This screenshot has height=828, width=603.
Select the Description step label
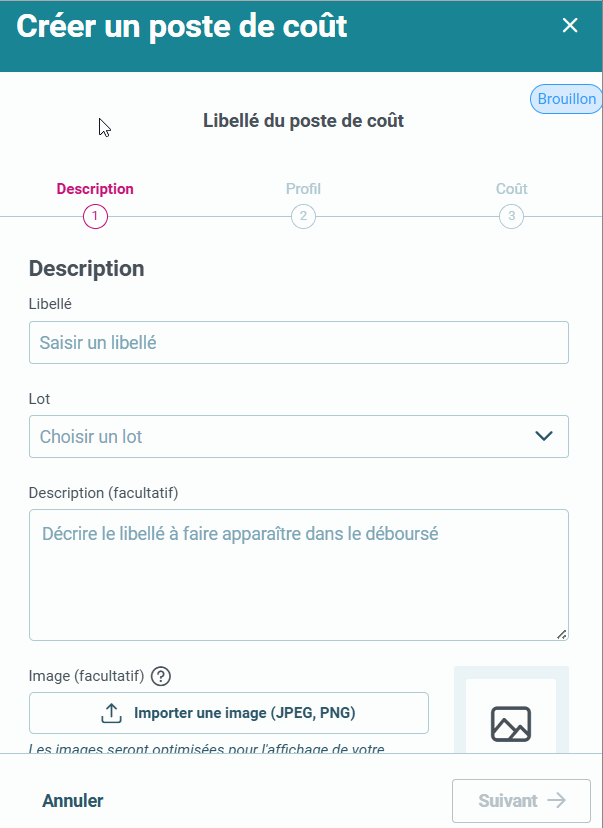point(95,189)
